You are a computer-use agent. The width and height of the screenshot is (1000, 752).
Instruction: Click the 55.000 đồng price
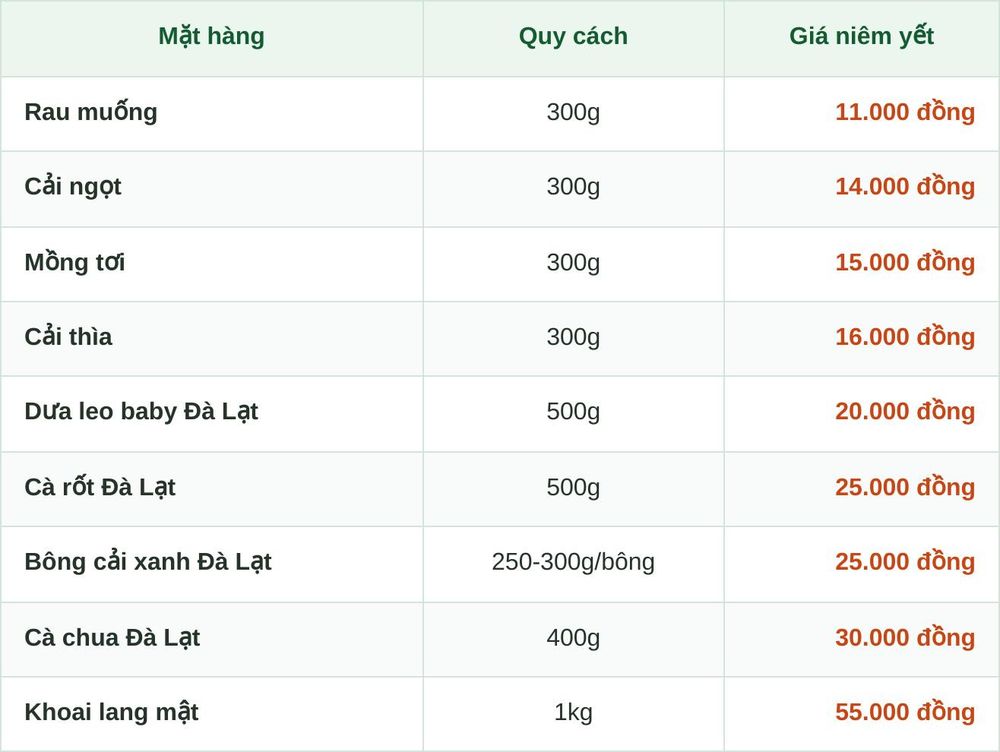905,712
